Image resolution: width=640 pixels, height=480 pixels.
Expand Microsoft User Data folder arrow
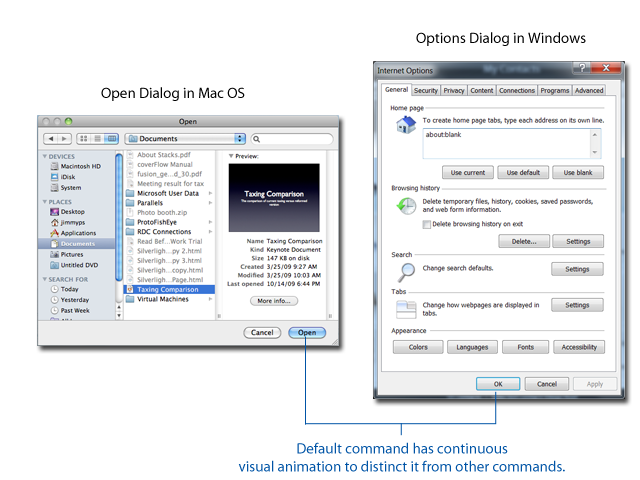[211, 193]
